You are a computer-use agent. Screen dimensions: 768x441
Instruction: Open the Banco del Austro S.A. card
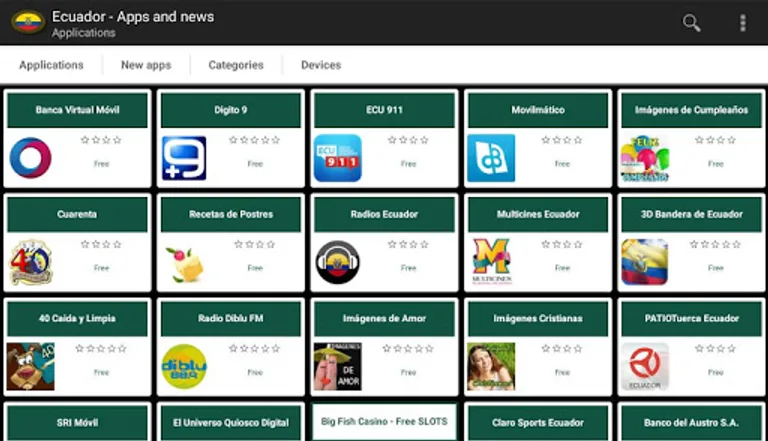tap(692, 422)
